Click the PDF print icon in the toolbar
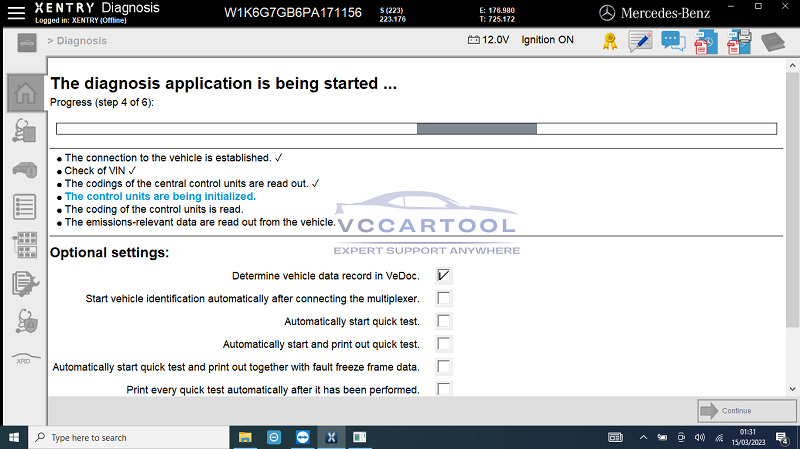 [x=739, y=41]
